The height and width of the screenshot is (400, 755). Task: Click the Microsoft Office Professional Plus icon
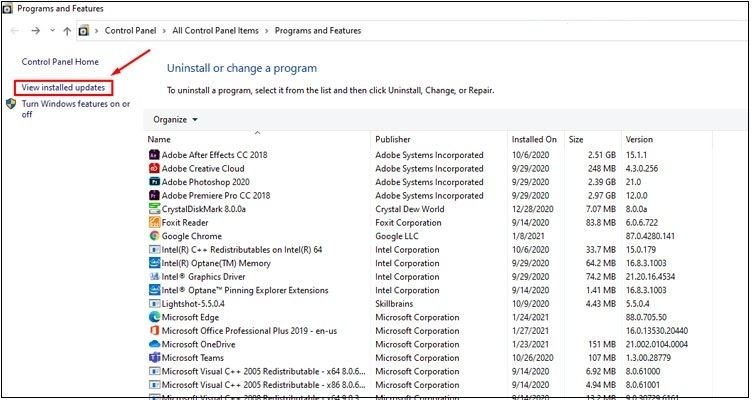(x=154, y=330)
